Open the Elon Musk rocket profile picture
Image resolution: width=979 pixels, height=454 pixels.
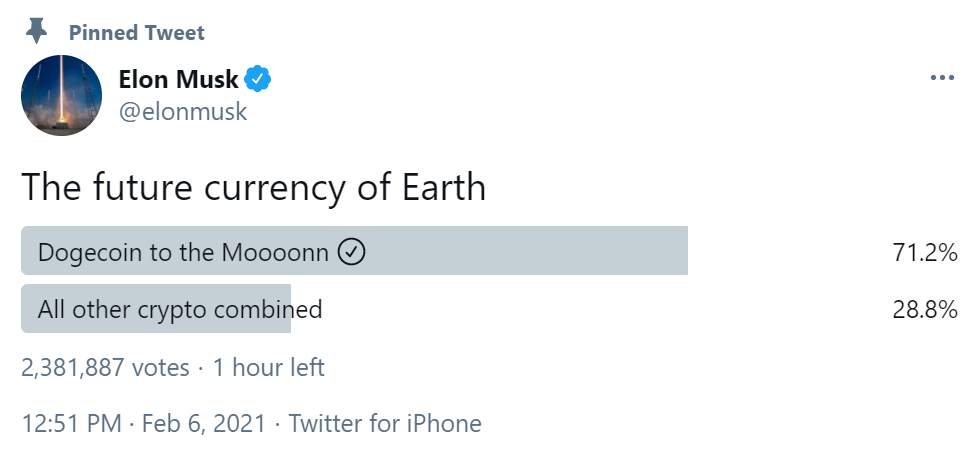pos(61,95)
